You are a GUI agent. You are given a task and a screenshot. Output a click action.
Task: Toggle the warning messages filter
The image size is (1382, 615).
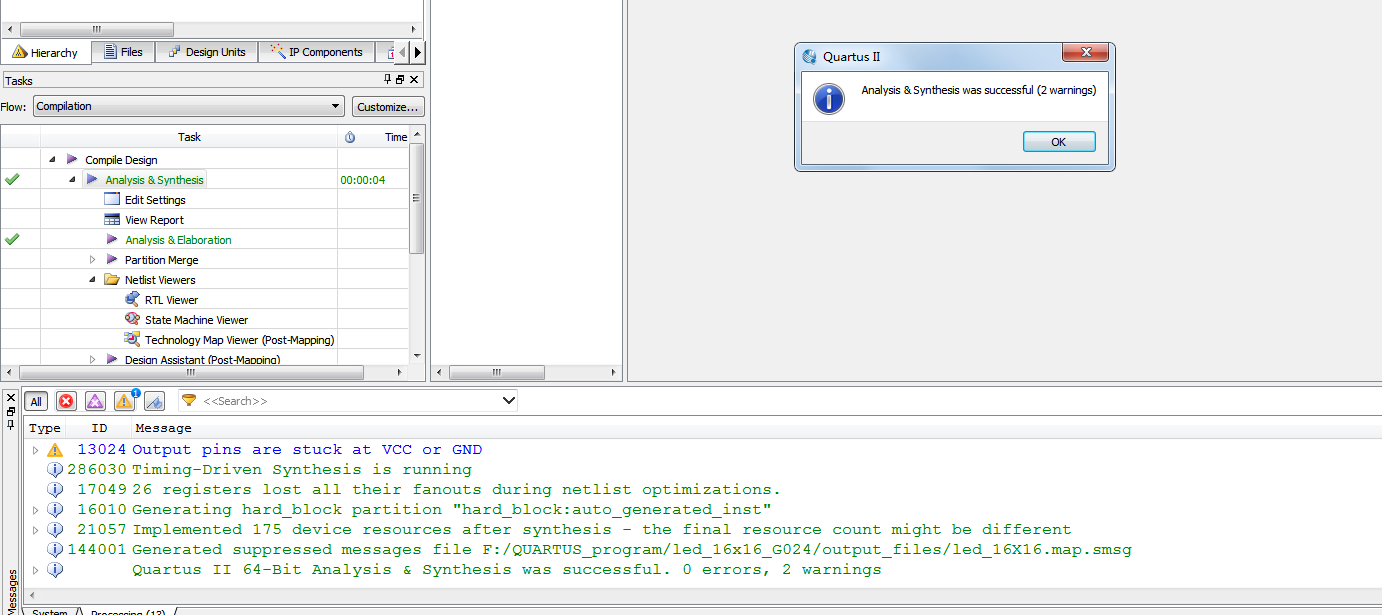pyautogui.click(x=125, y=401)
